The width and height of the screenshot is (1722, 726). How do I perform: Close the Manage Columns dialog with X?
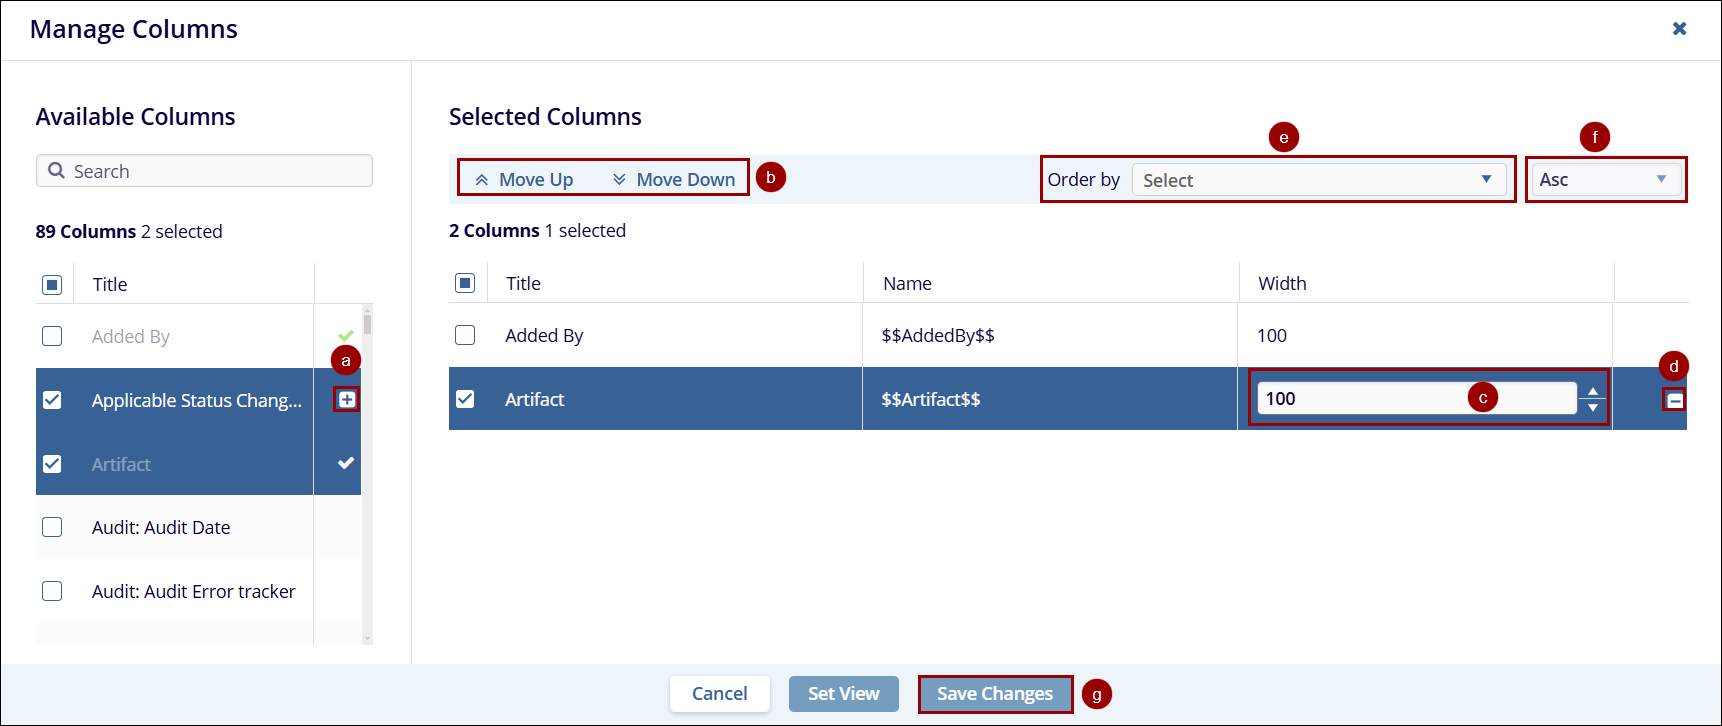click(x=1680, y=29)
